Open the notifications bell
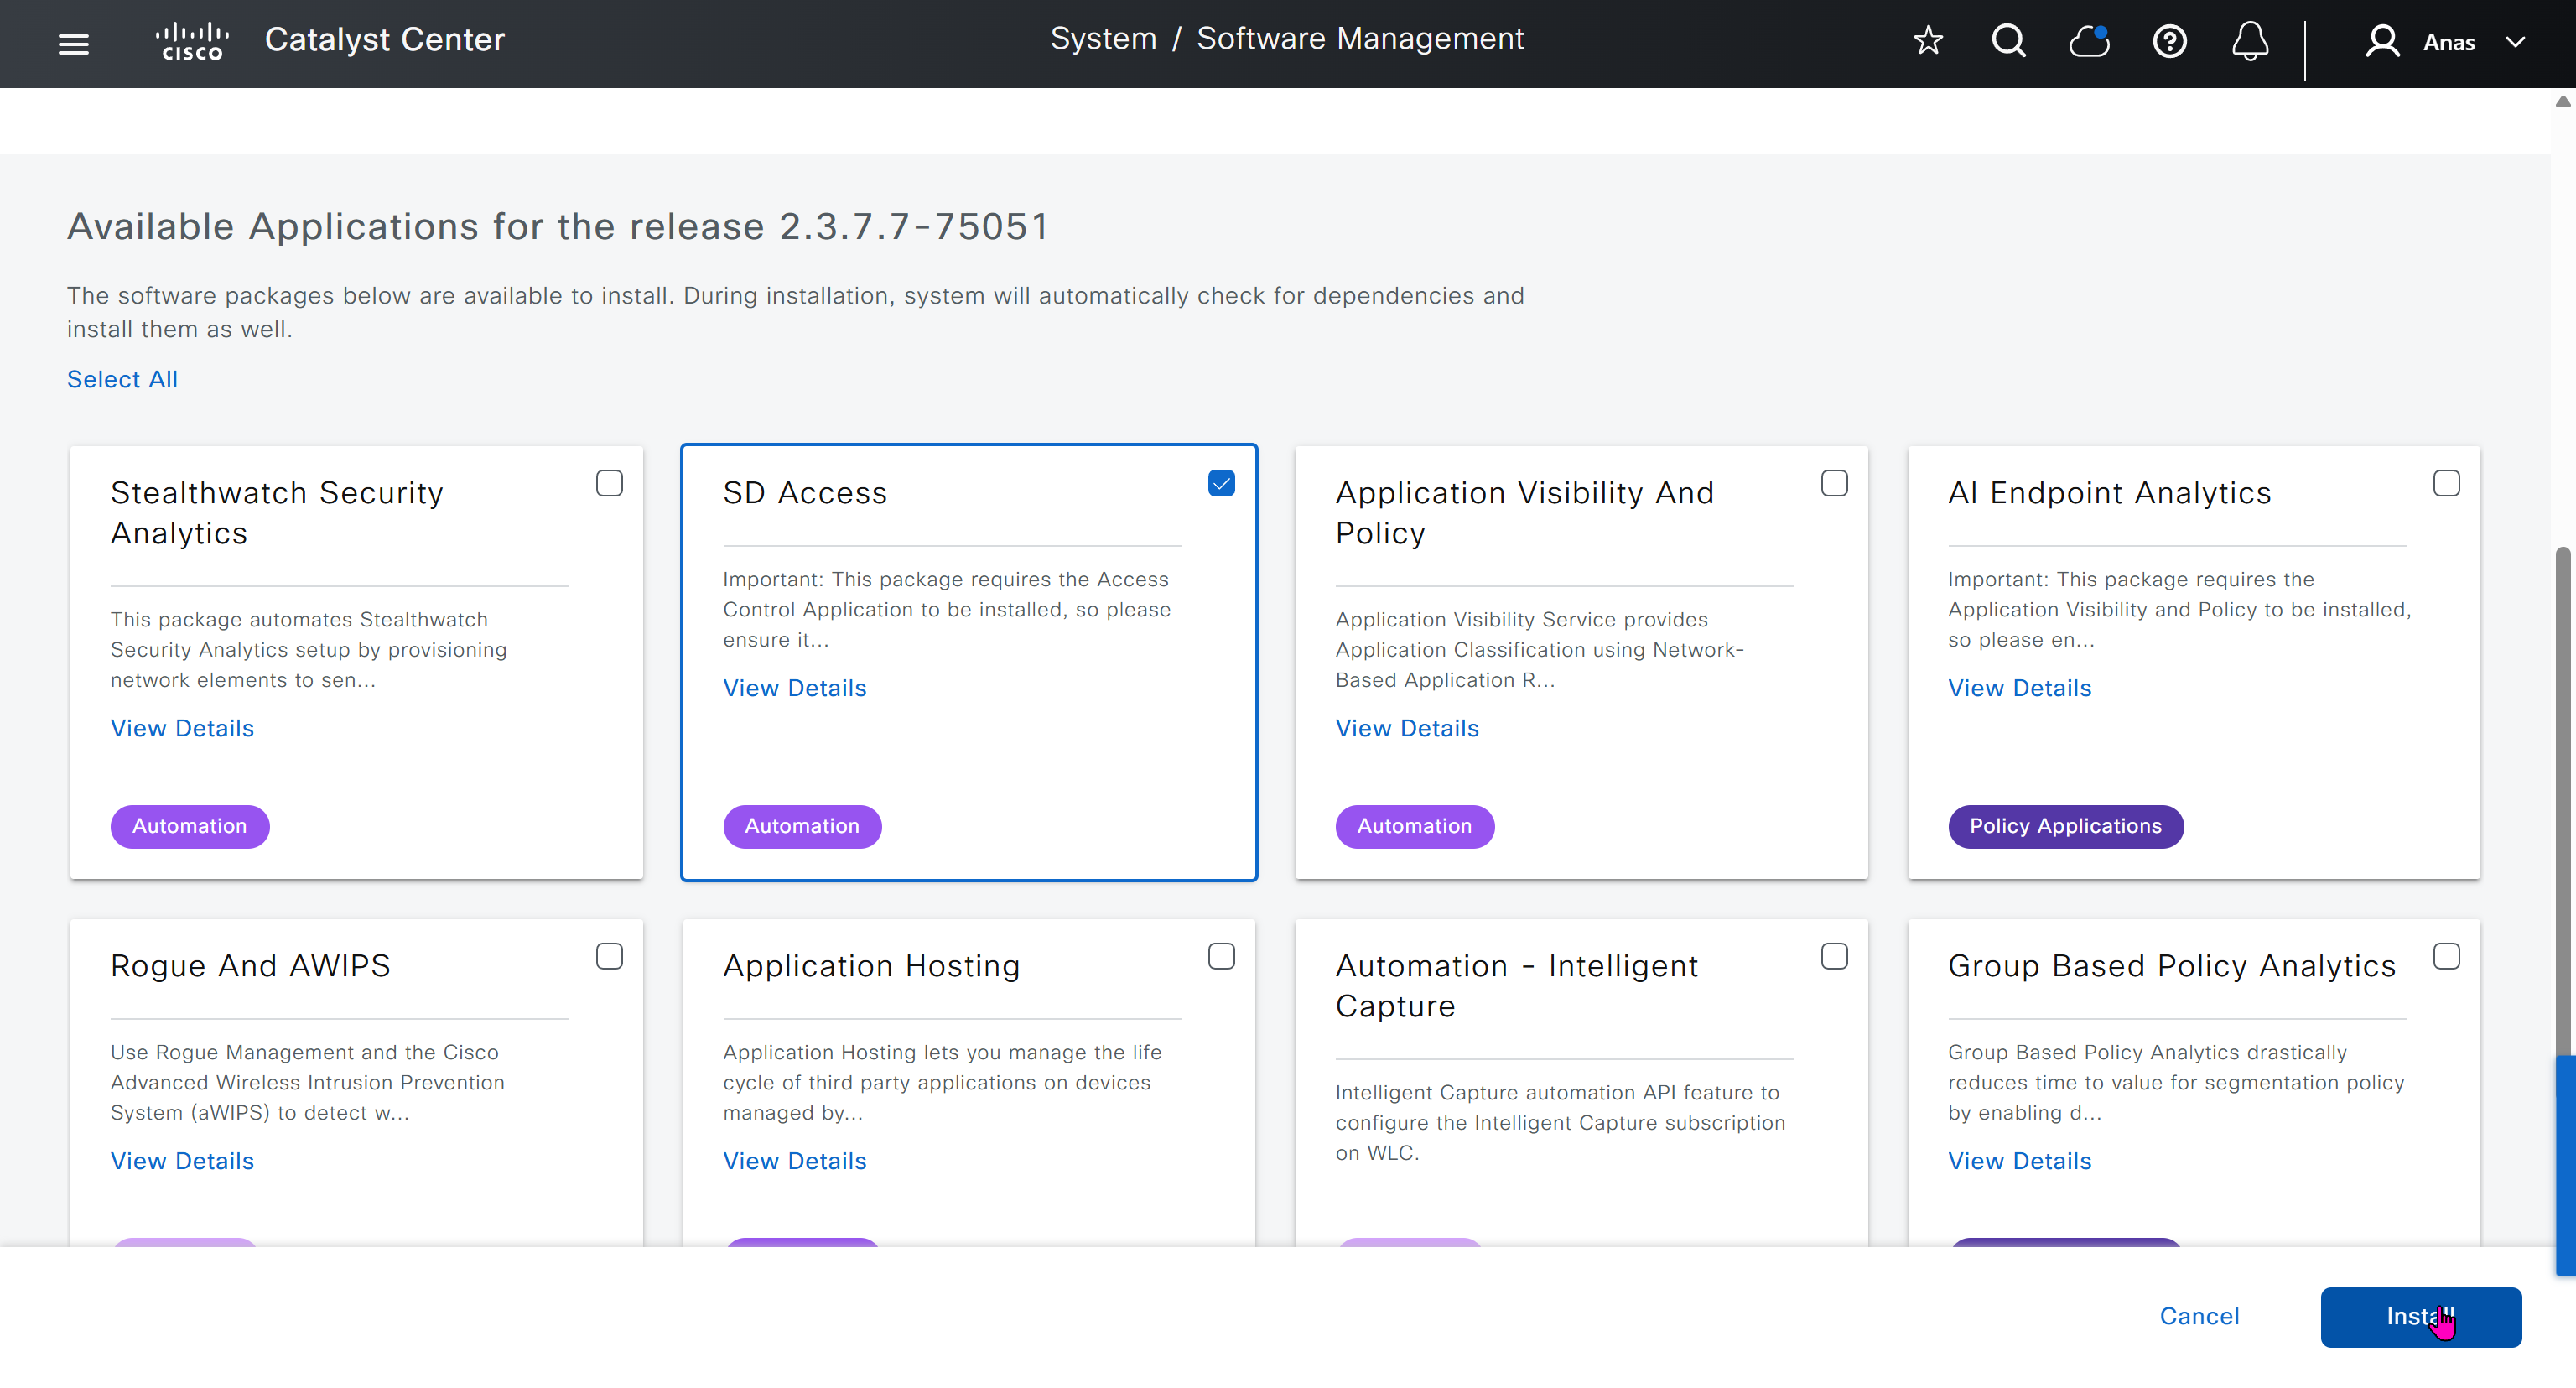Screen dimensions: 2576x1388 point(2249,41)
